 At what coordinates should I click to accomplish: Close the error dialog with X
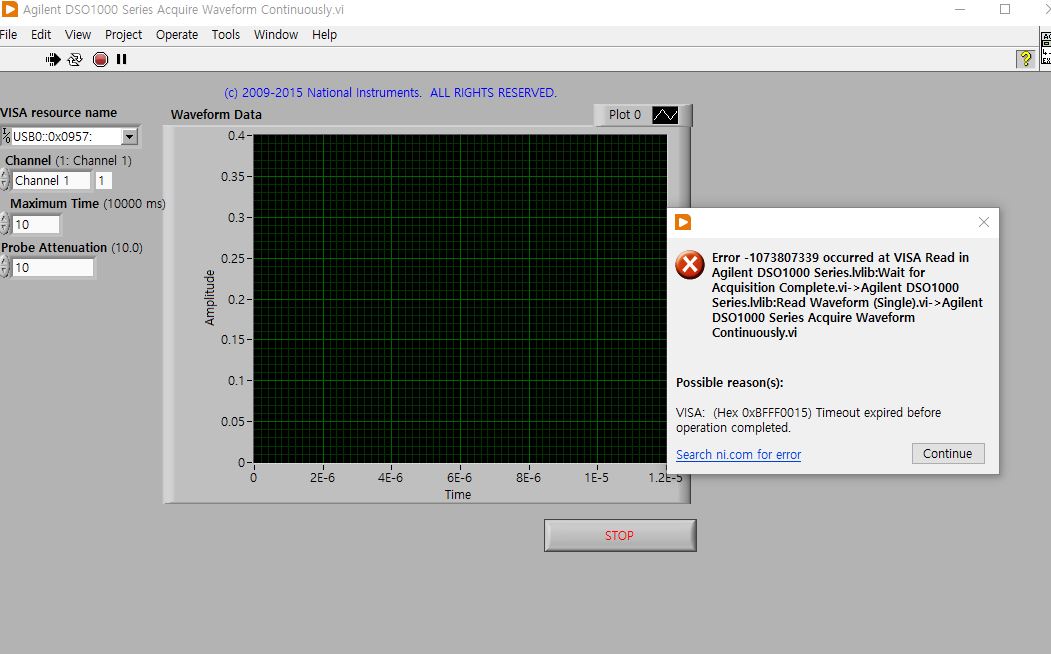coord(983,222)
